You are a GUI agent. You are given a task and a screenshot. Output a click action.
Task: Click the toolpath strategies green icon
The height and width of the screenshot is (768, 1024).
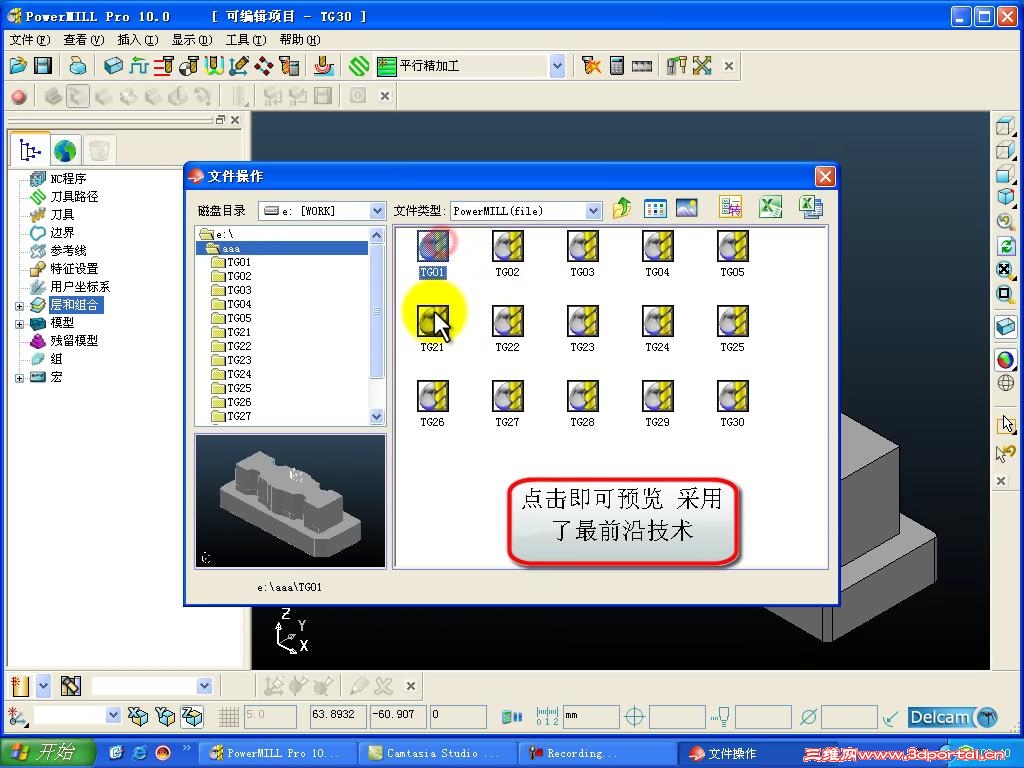click(359, 65)
